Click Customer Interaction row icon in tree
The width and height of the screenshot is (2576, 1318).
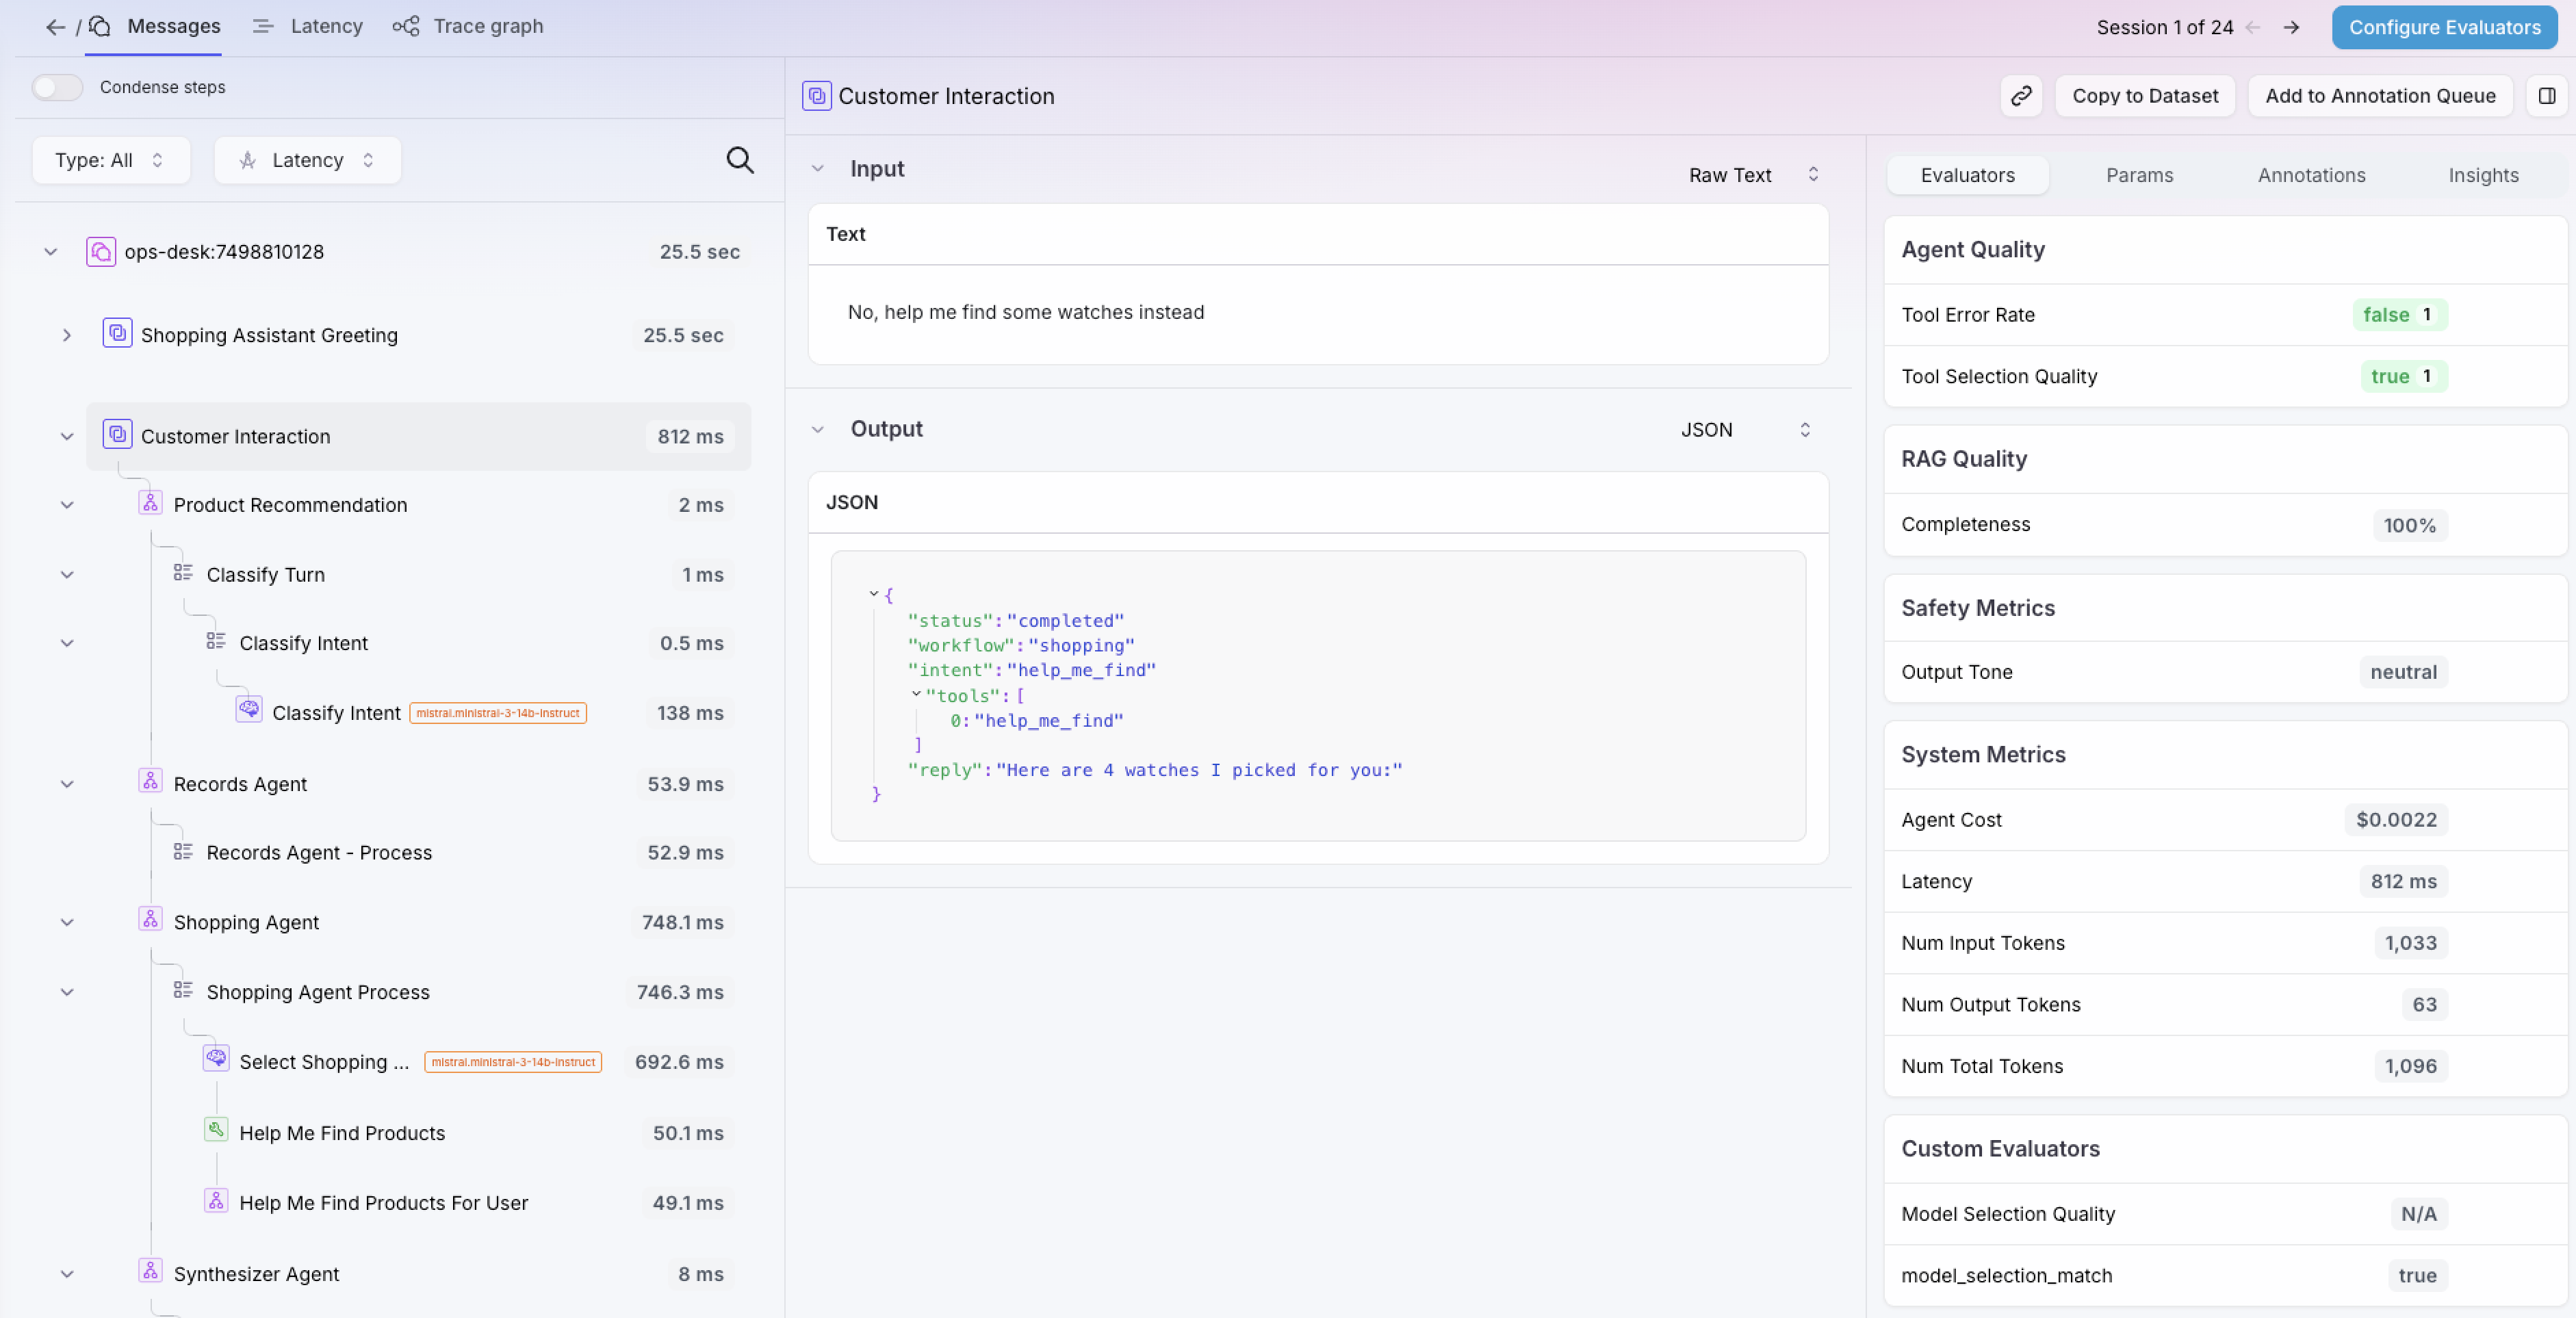[x=118, y=434]
